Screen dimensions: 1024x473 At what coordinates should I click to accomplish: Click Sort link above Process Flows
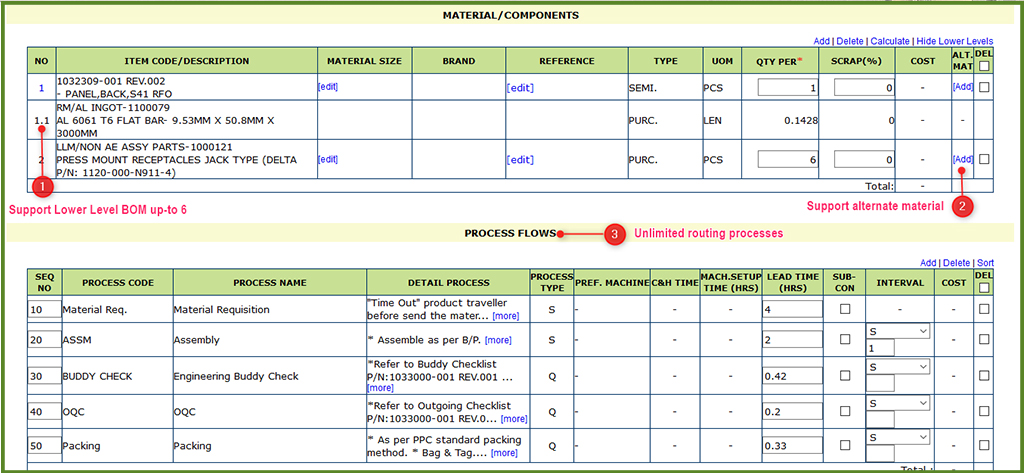pos(985,263)
